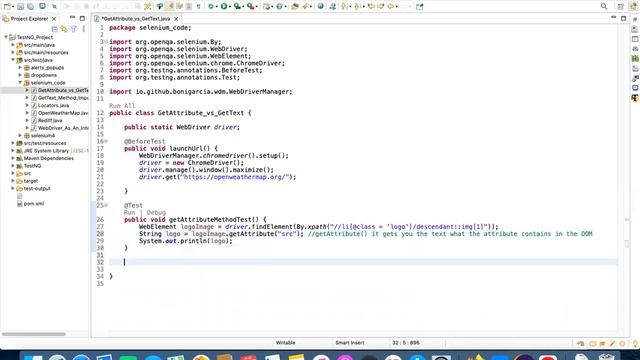Expand the dropdowns package
The width and height of the screenshot is (640, 360).
[20, 75]
